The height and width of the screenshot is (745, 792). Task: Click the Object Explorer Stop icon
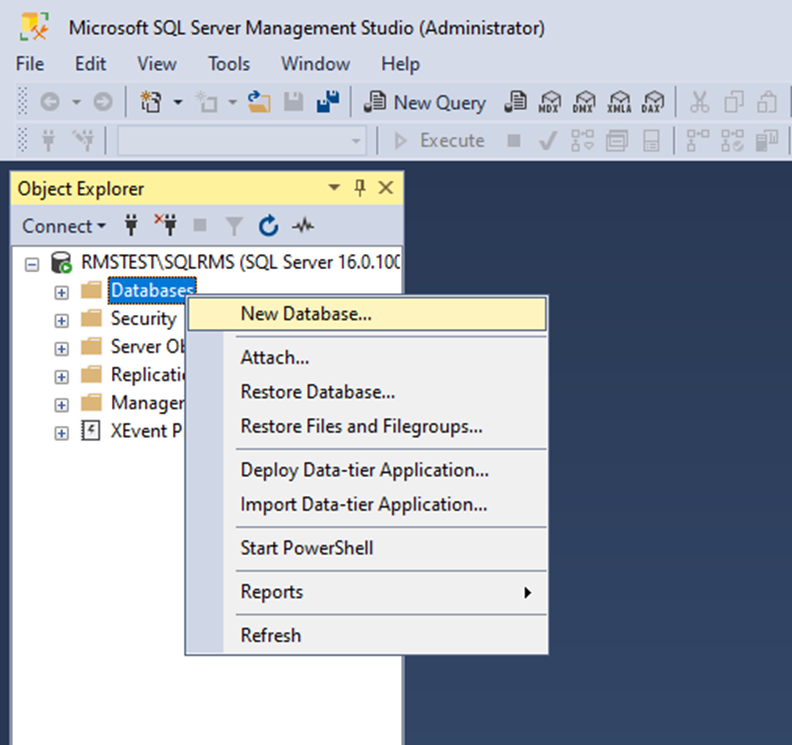click(x=200, y=225)
